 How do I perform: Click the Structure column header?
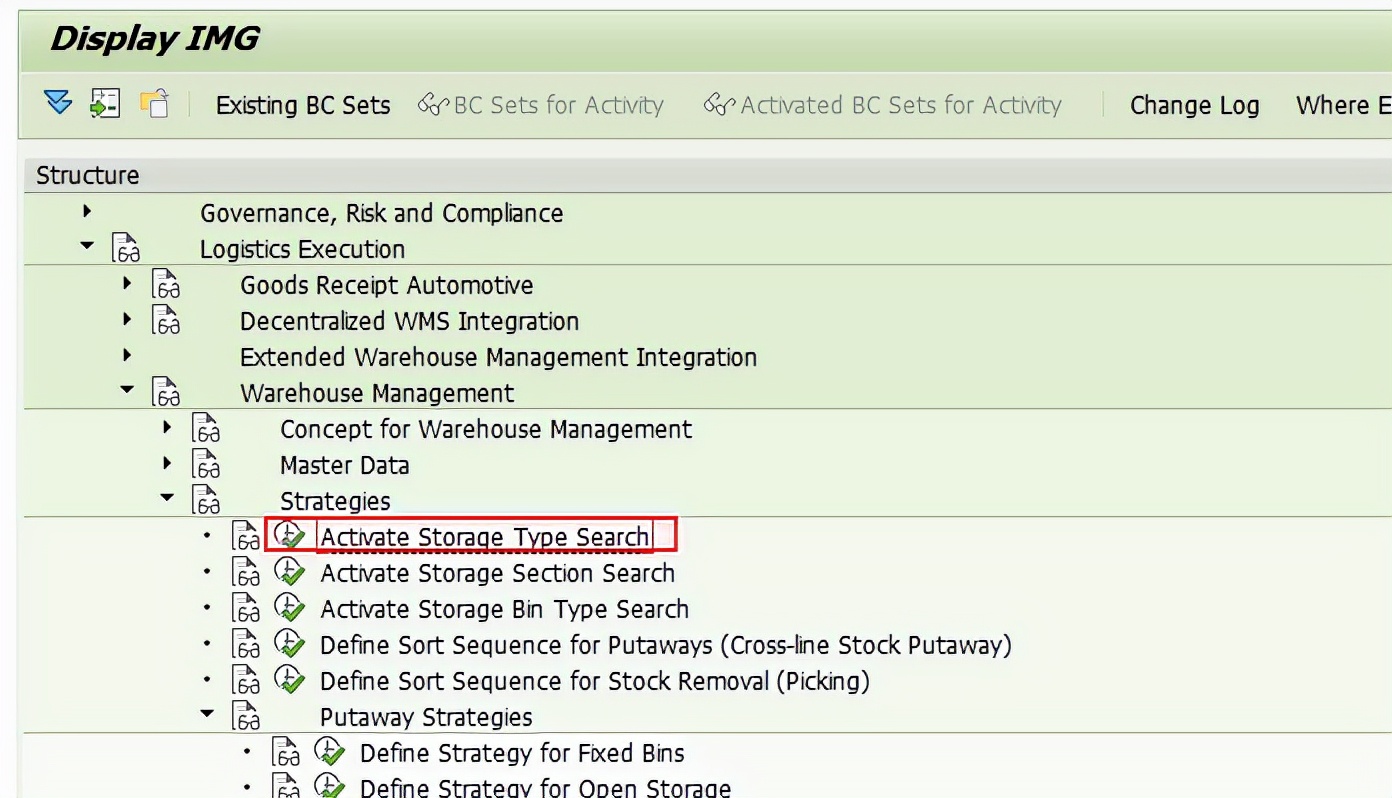[x=88, y=175]
